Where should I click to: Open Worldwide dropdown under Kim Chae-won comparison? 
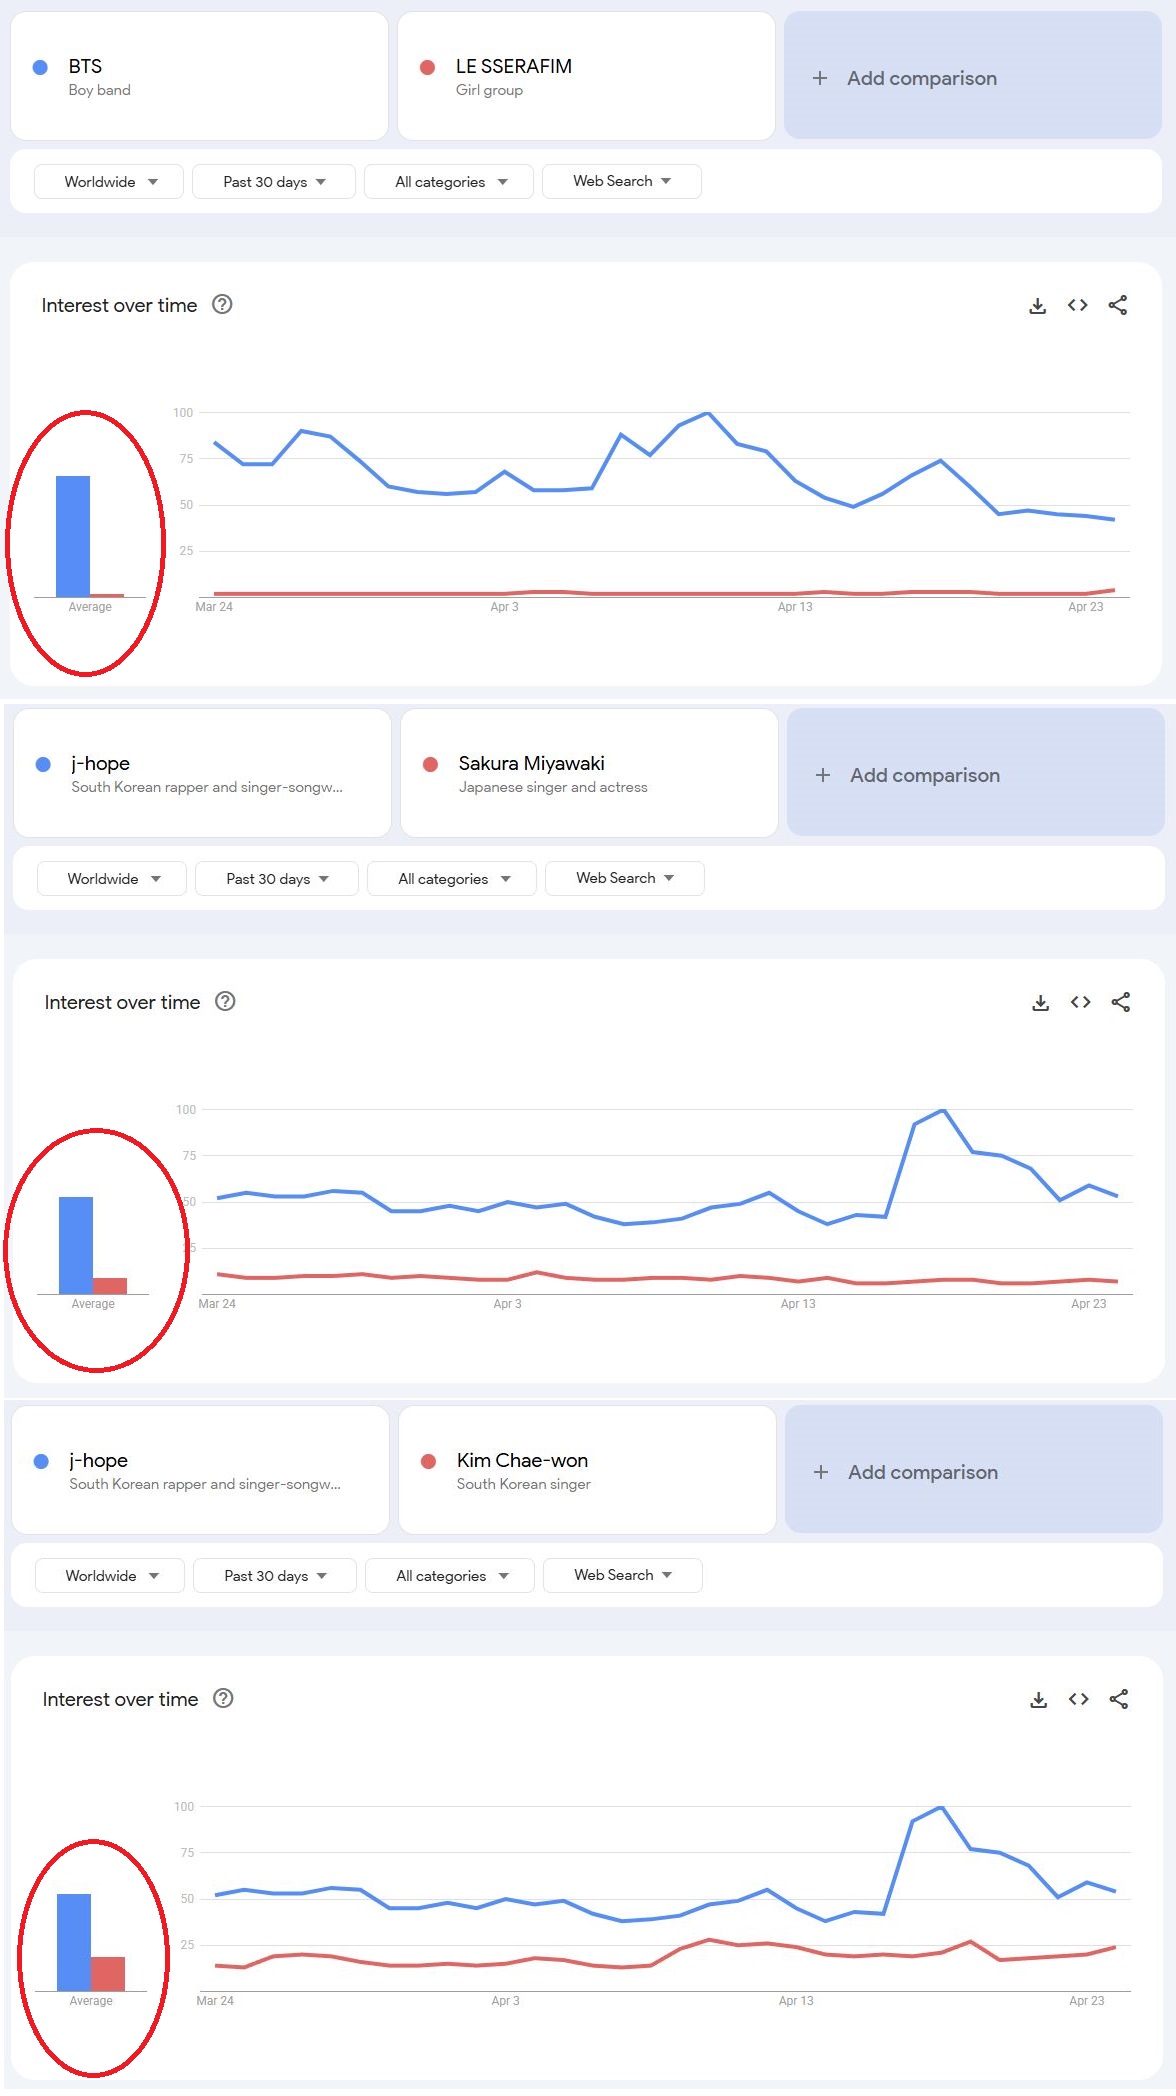(x=110, y=1576)
